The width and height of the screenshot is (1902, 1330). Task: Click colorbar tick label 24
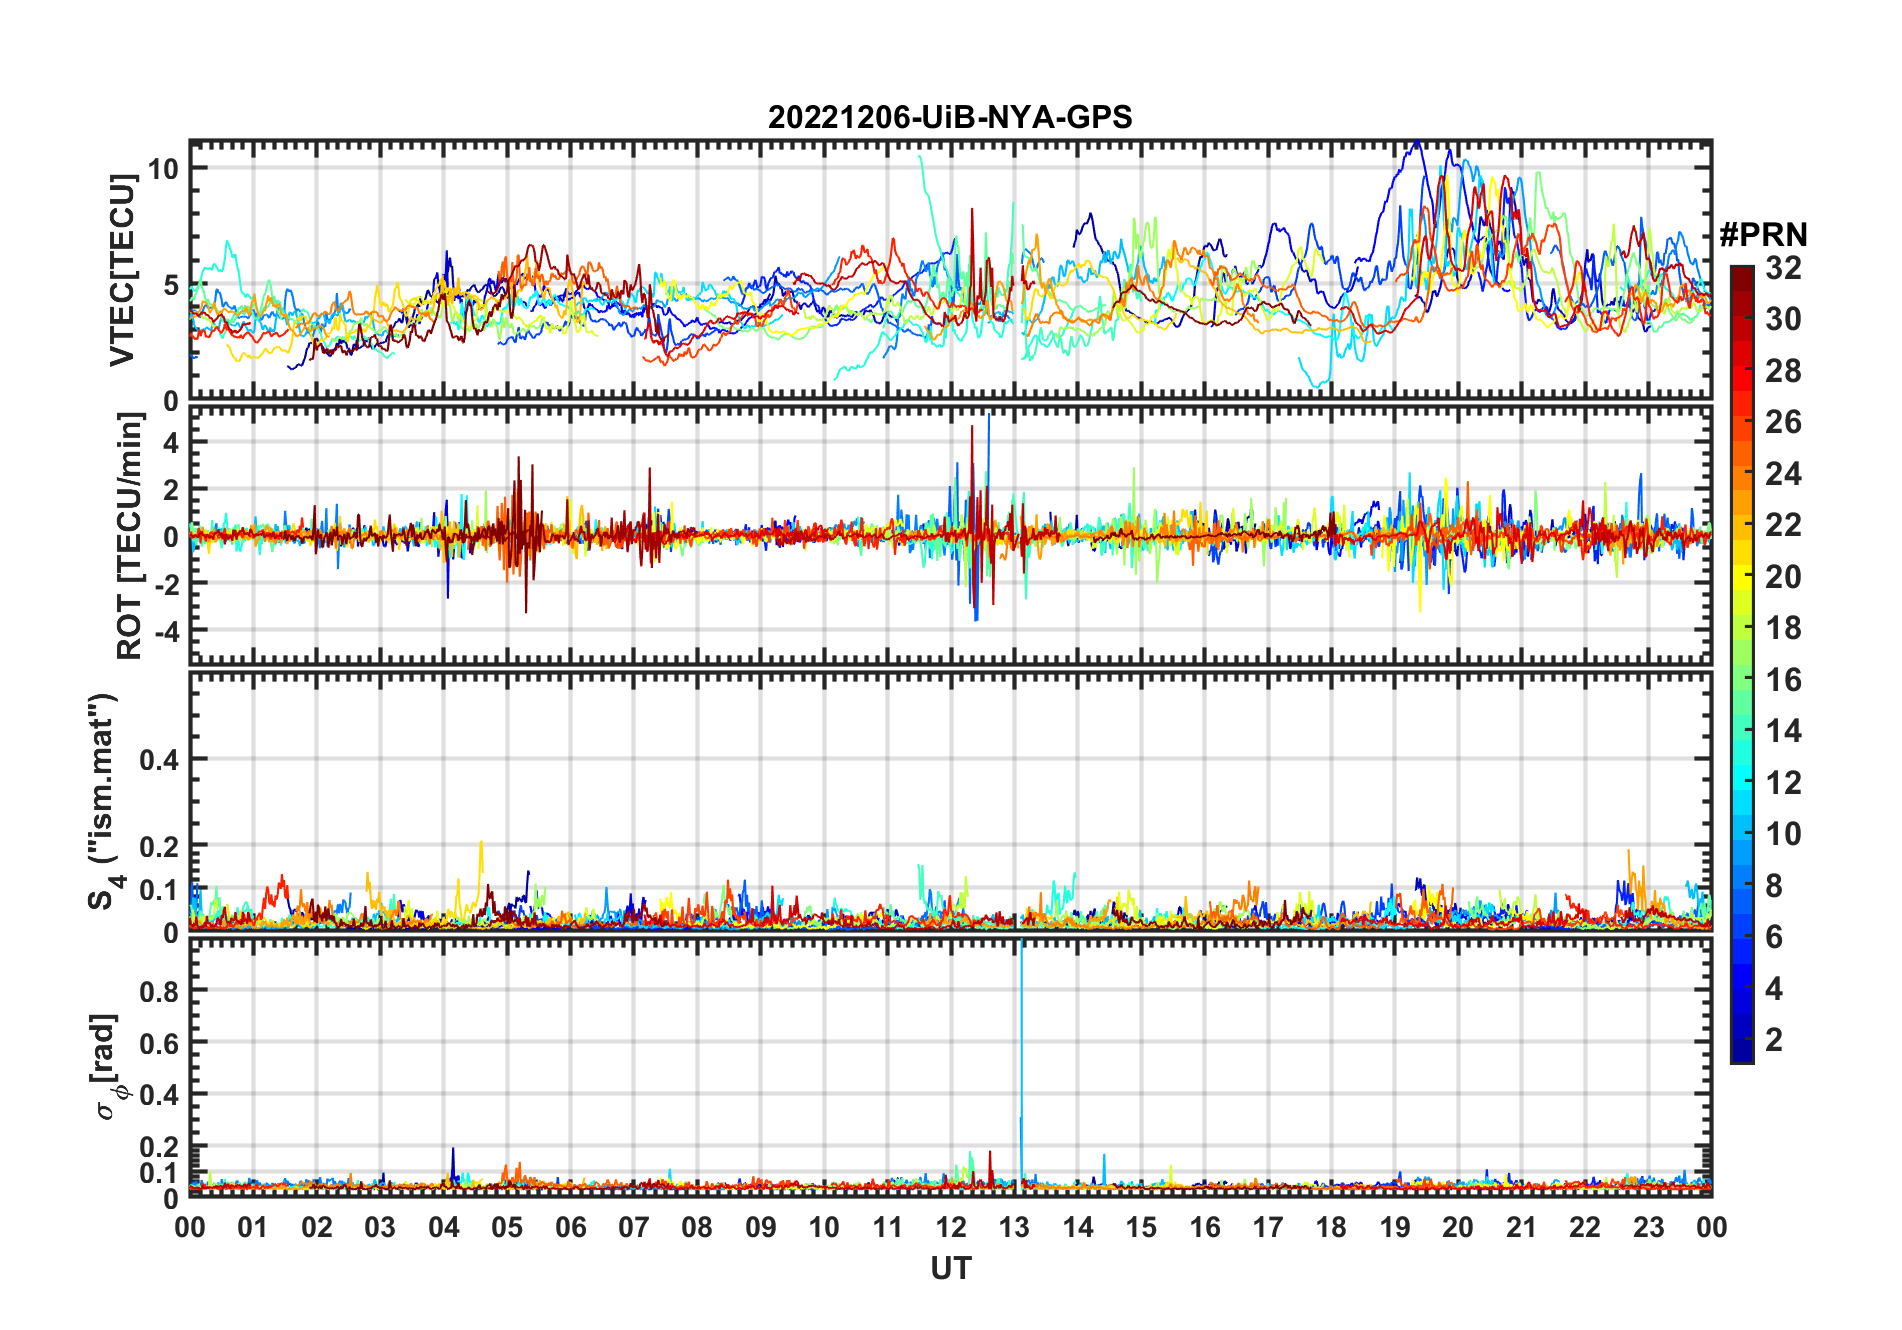click(1783, 473)
